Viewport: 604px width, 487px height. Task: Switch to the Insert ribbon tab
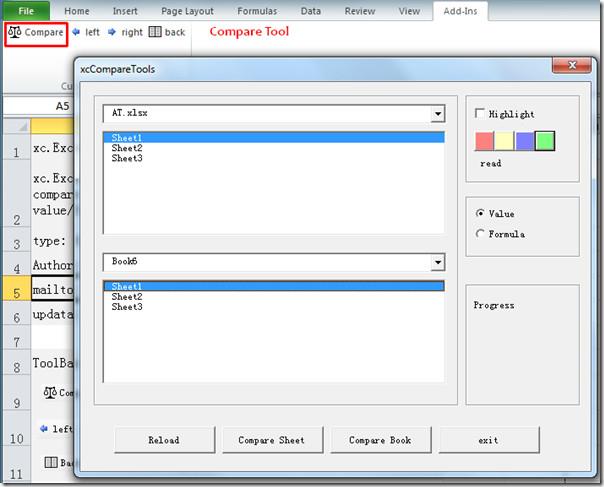pos(125,11)
